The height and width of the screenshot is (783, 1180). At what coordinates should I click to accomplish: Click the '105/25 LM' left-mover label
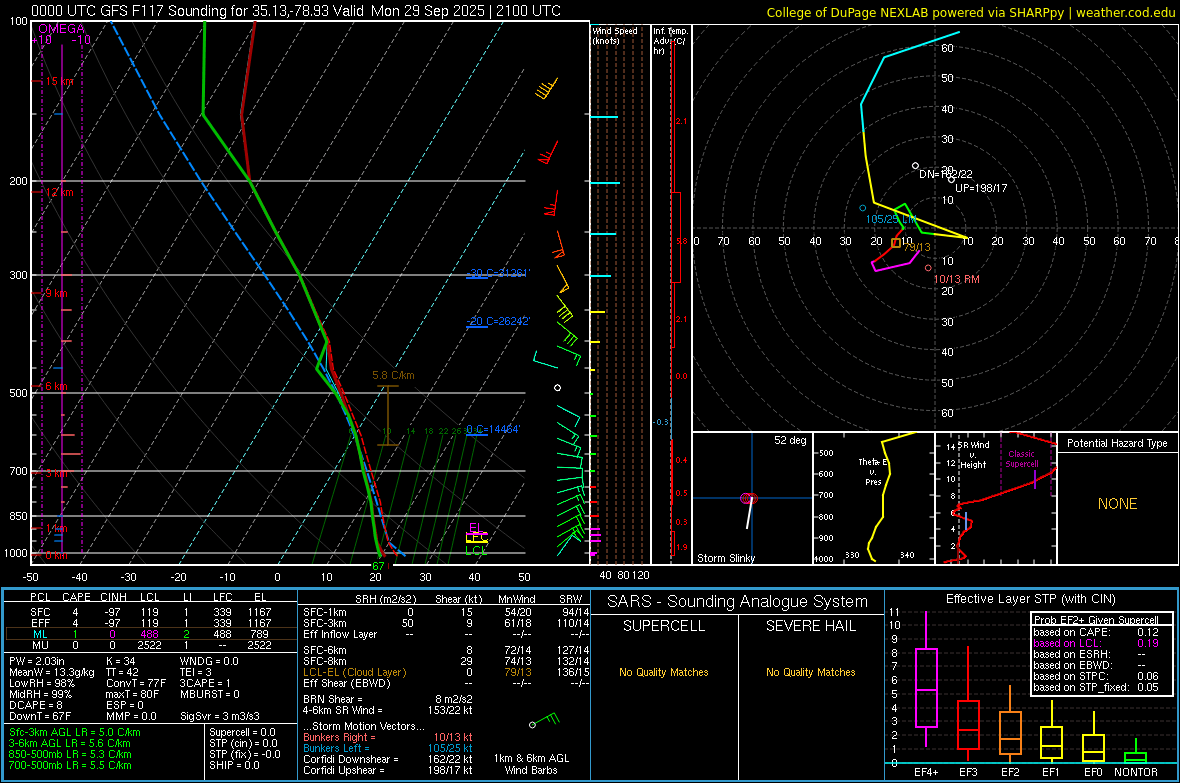click(890, 219)
